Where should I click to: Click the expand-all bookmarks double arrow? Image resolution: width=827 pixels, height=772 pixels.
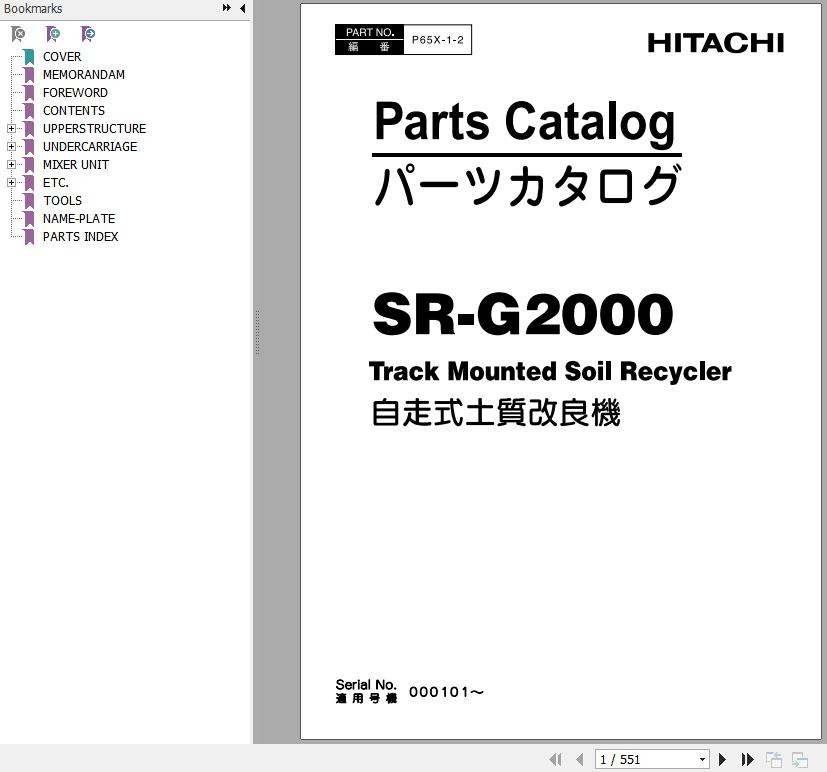[227, 8]
